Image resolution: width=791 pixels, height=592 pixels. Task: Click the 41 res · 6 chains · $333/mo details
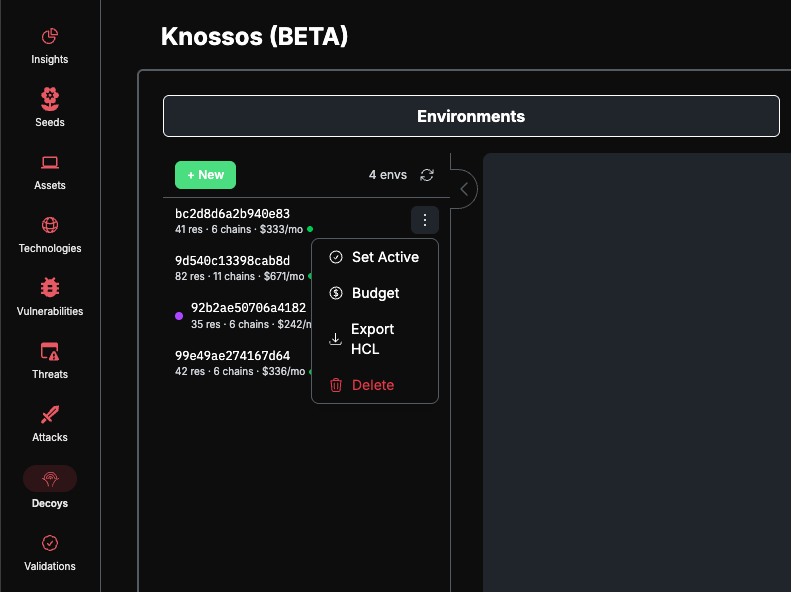click(x=239, y=229)
